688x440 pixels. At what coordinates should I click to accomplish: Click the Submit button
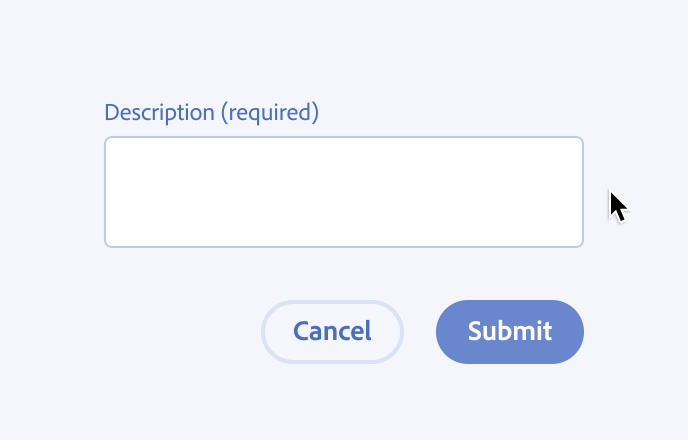point(509,331)
